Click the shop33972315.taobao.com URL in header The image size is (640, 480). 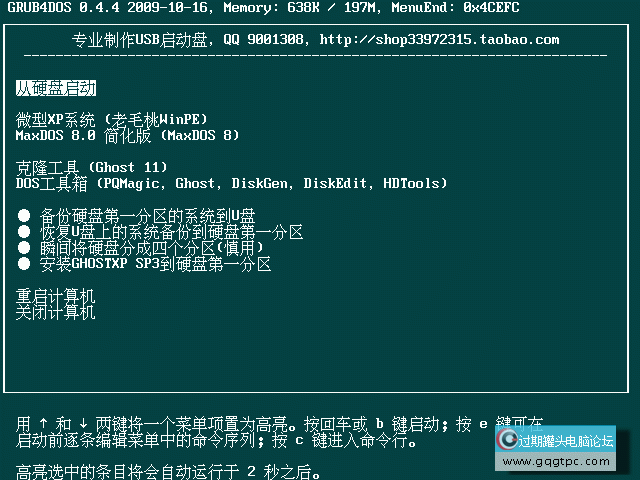(x=439, y=40)
